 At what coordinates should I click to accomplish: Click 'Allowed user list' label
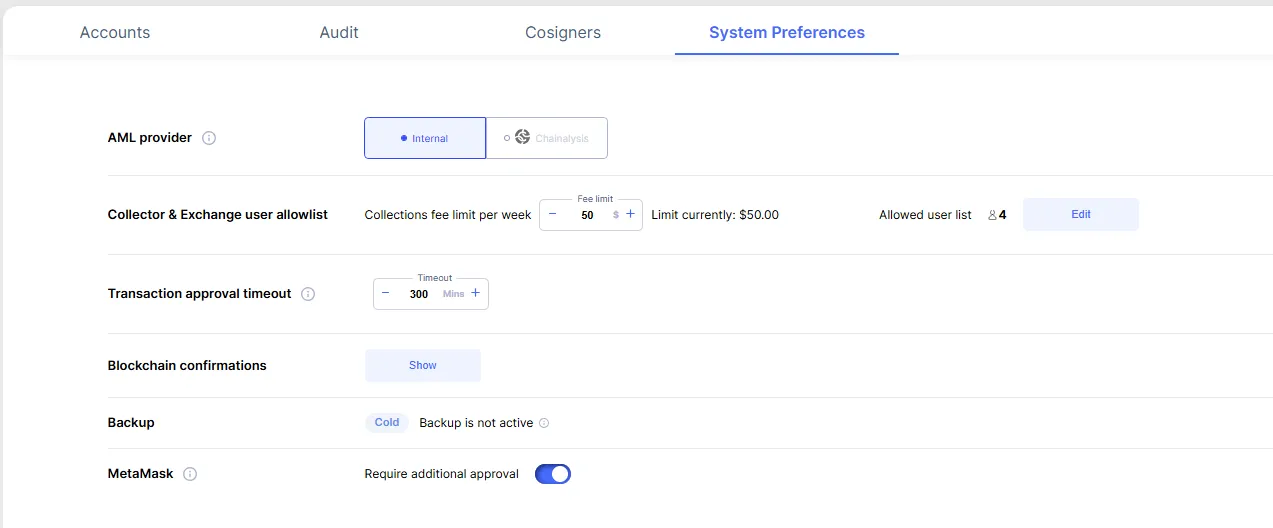point(925,215)
